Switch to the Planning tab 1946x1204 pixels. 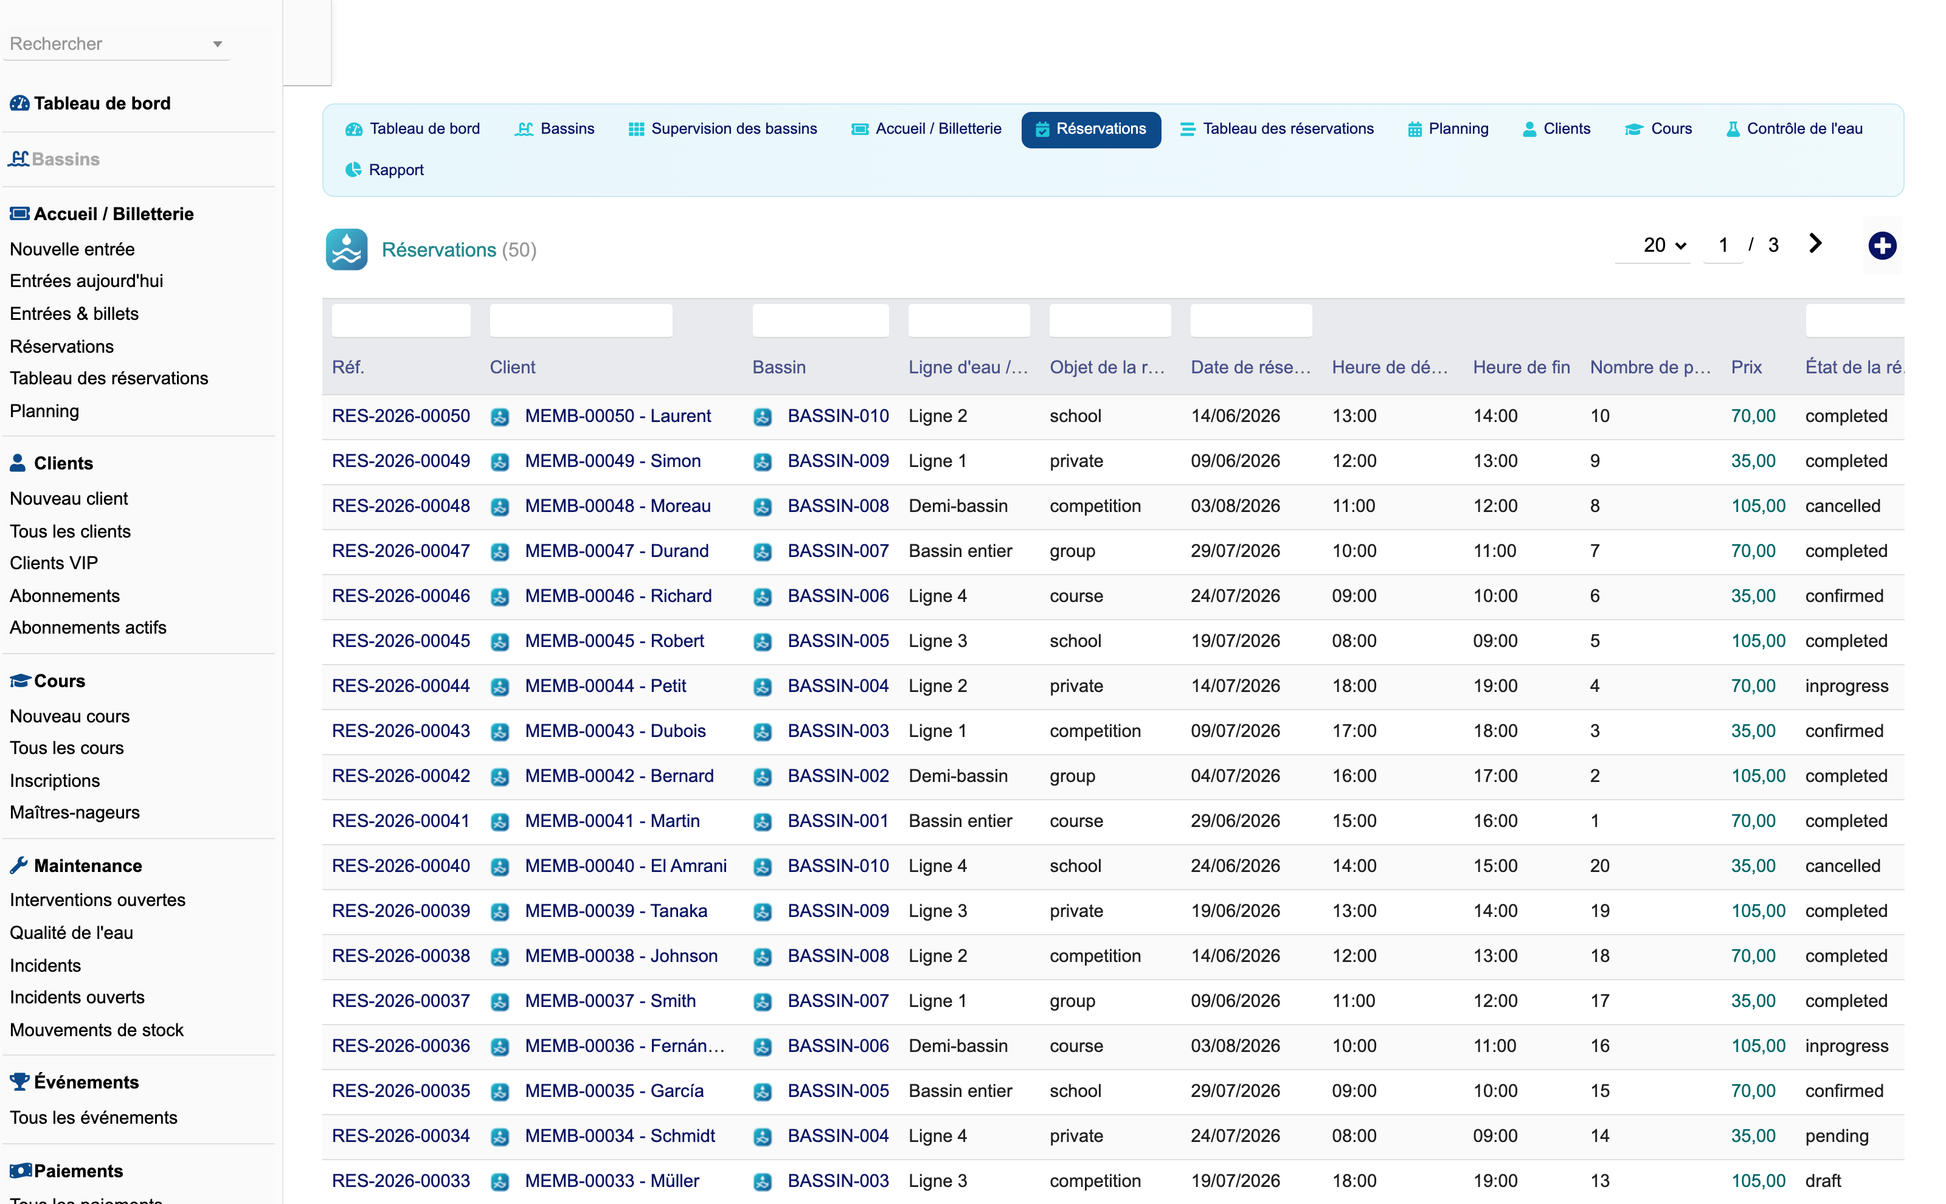(x=1448, y=129)
